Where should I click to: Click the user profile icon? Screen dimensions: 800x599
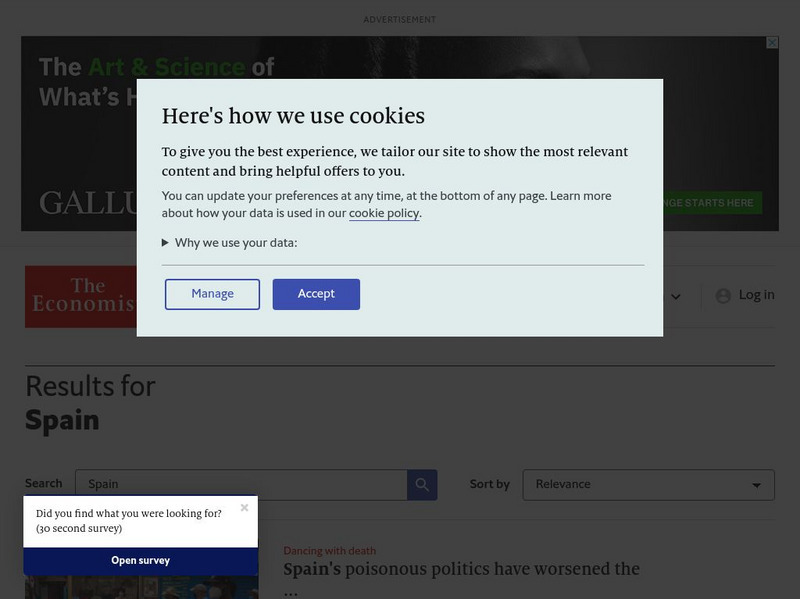[723, 296]
